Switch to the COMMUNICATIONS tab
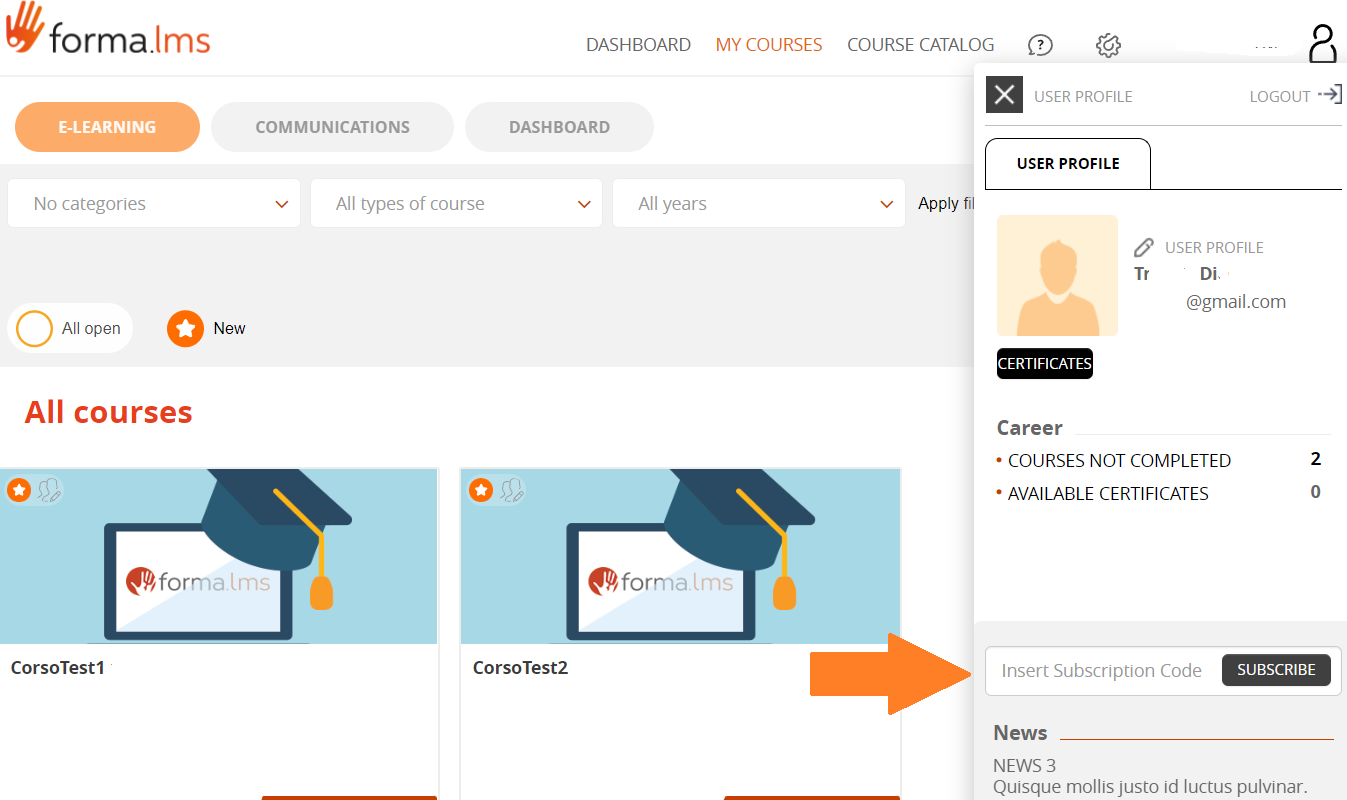 (332, 127)
